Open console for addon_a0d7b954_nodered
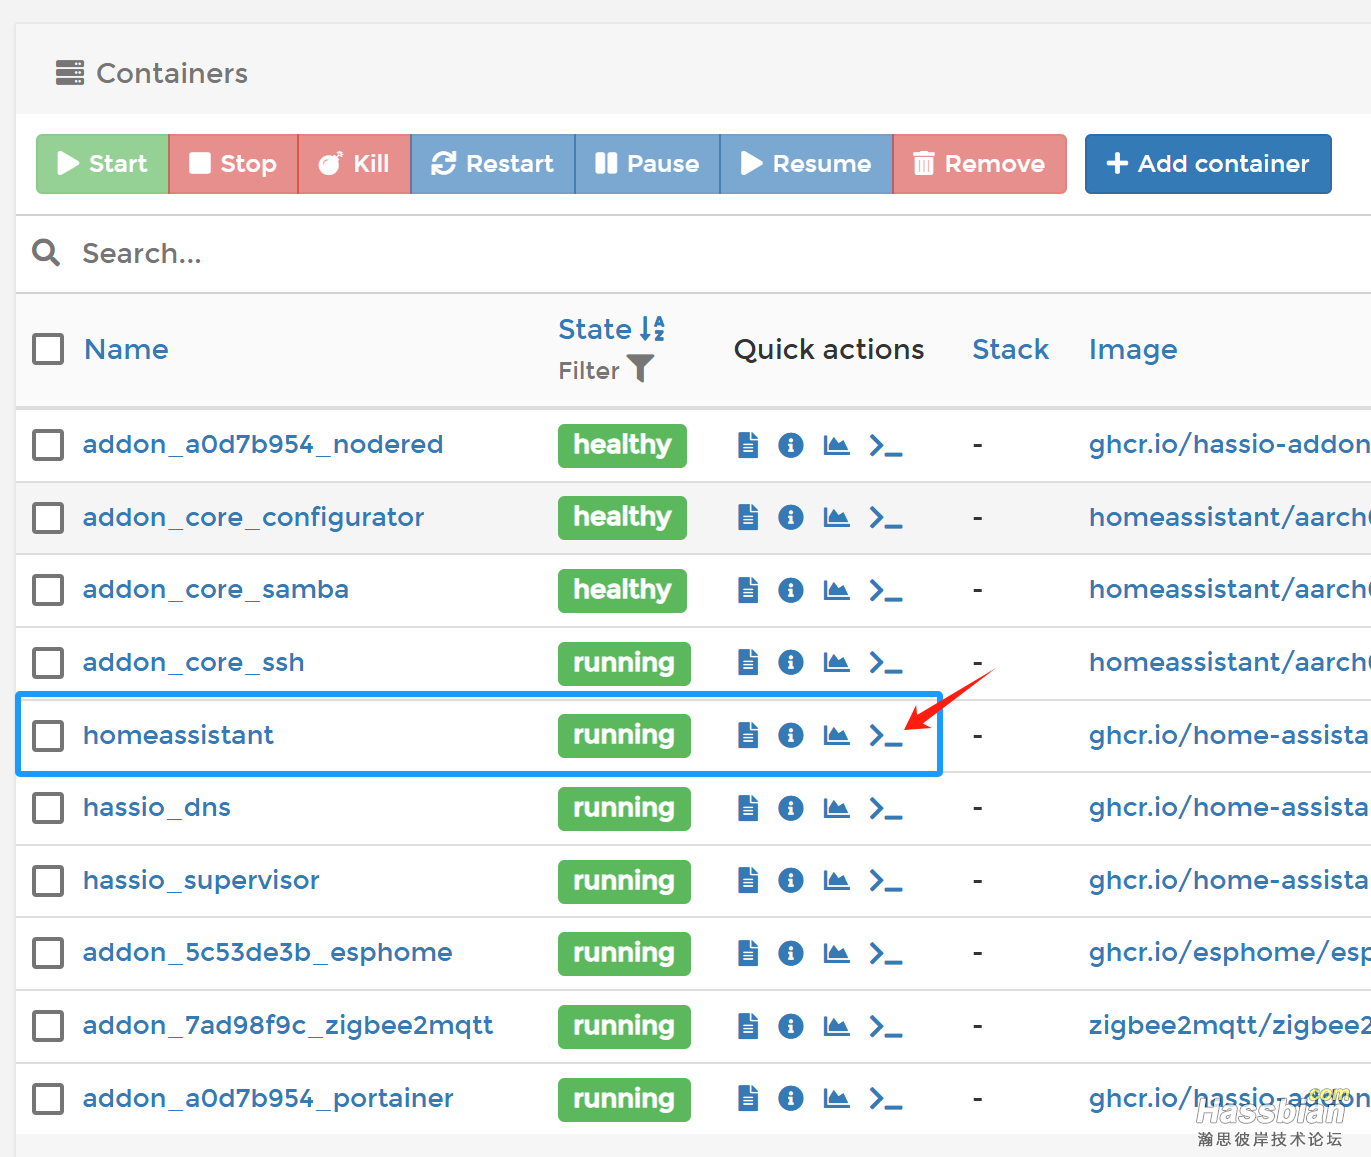 (886, 445)
